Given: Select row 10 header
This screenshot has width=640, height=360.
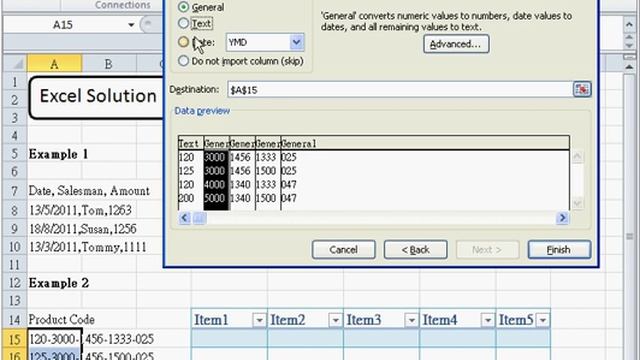Looking at the screenshot, I should coord(15,247).
